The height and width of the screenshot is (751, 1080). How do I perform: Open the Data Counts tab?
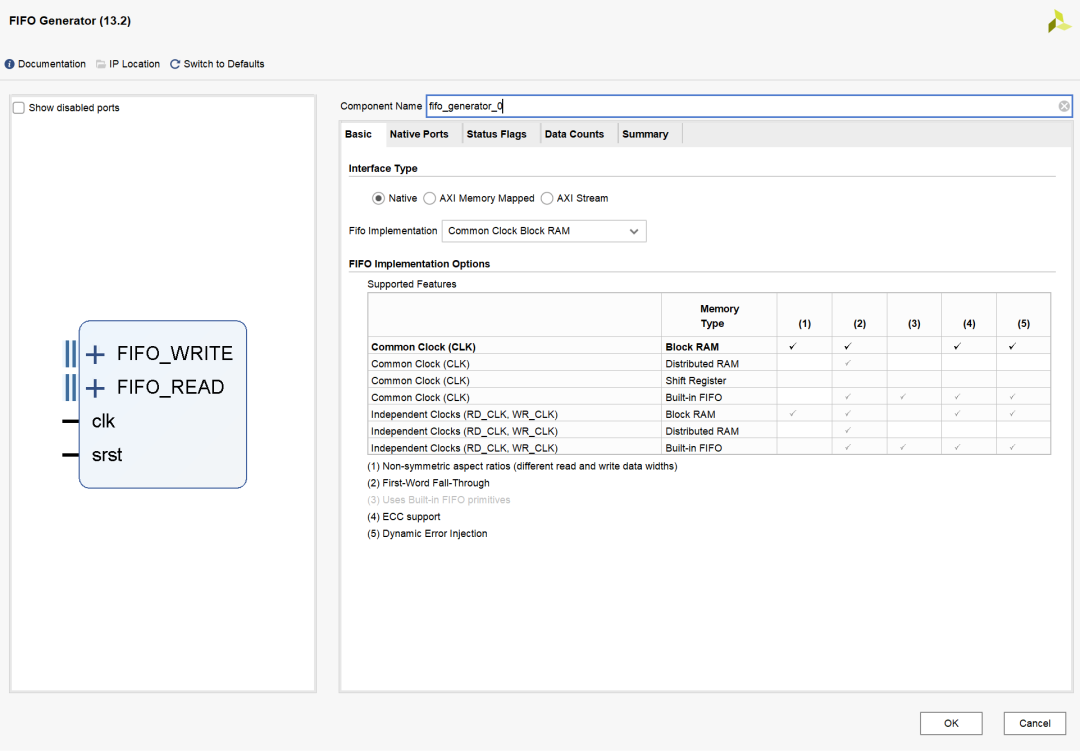[574, 134]
